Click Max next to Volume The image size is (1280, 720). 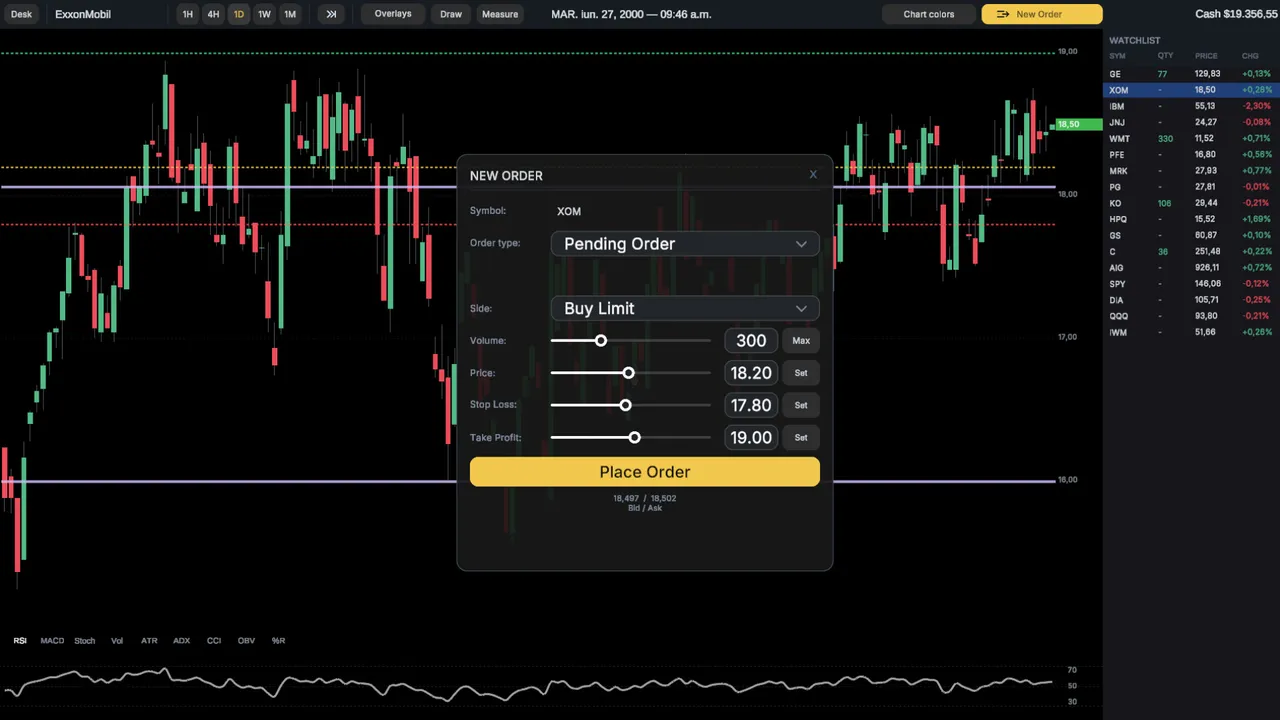[801, 341]
